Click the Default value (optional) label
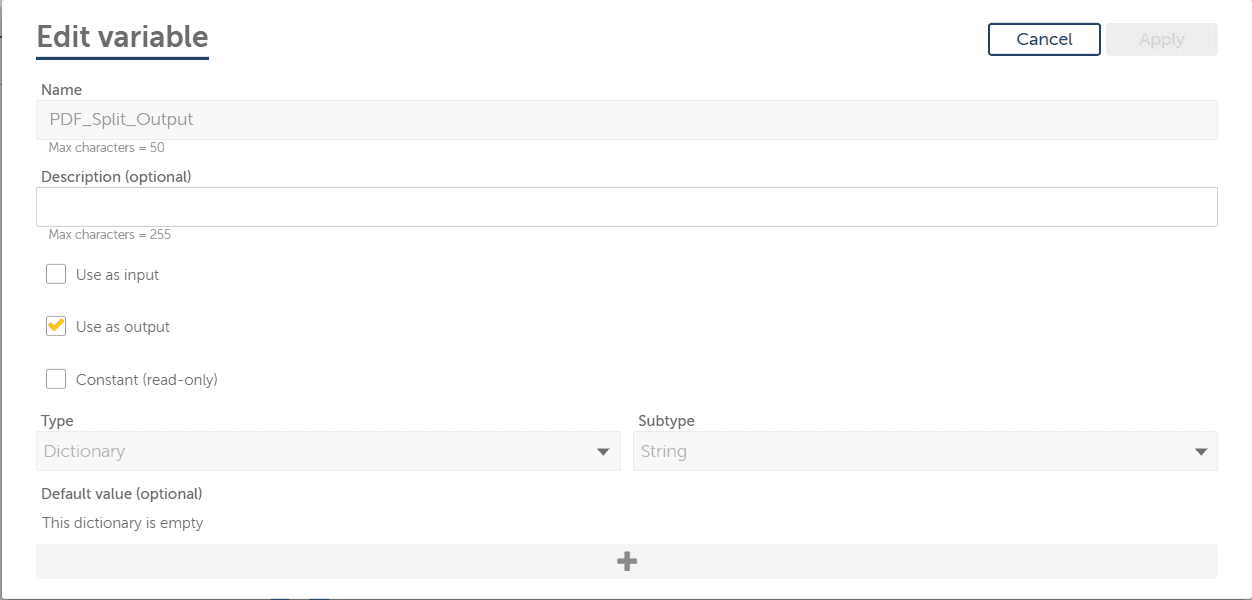This screenshot has height=600, width=1252. click(x=120, y=493)
